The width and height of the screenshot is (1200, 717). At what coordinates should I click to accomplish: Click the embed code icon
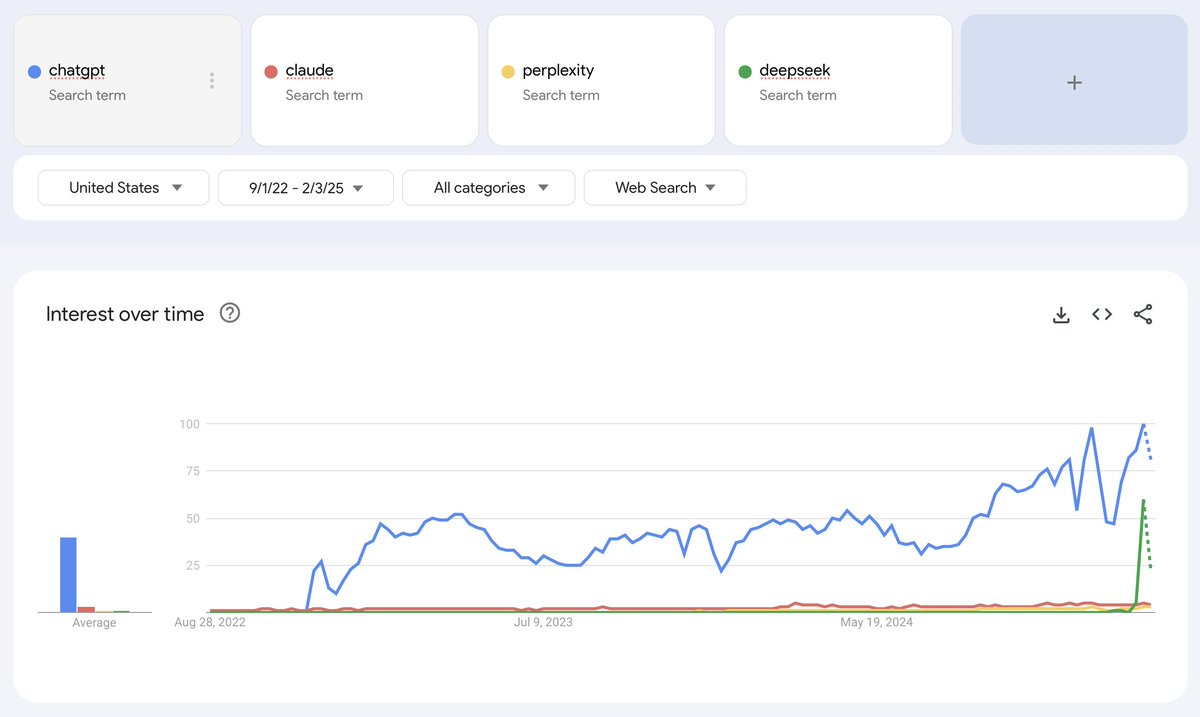[1102, 315]
